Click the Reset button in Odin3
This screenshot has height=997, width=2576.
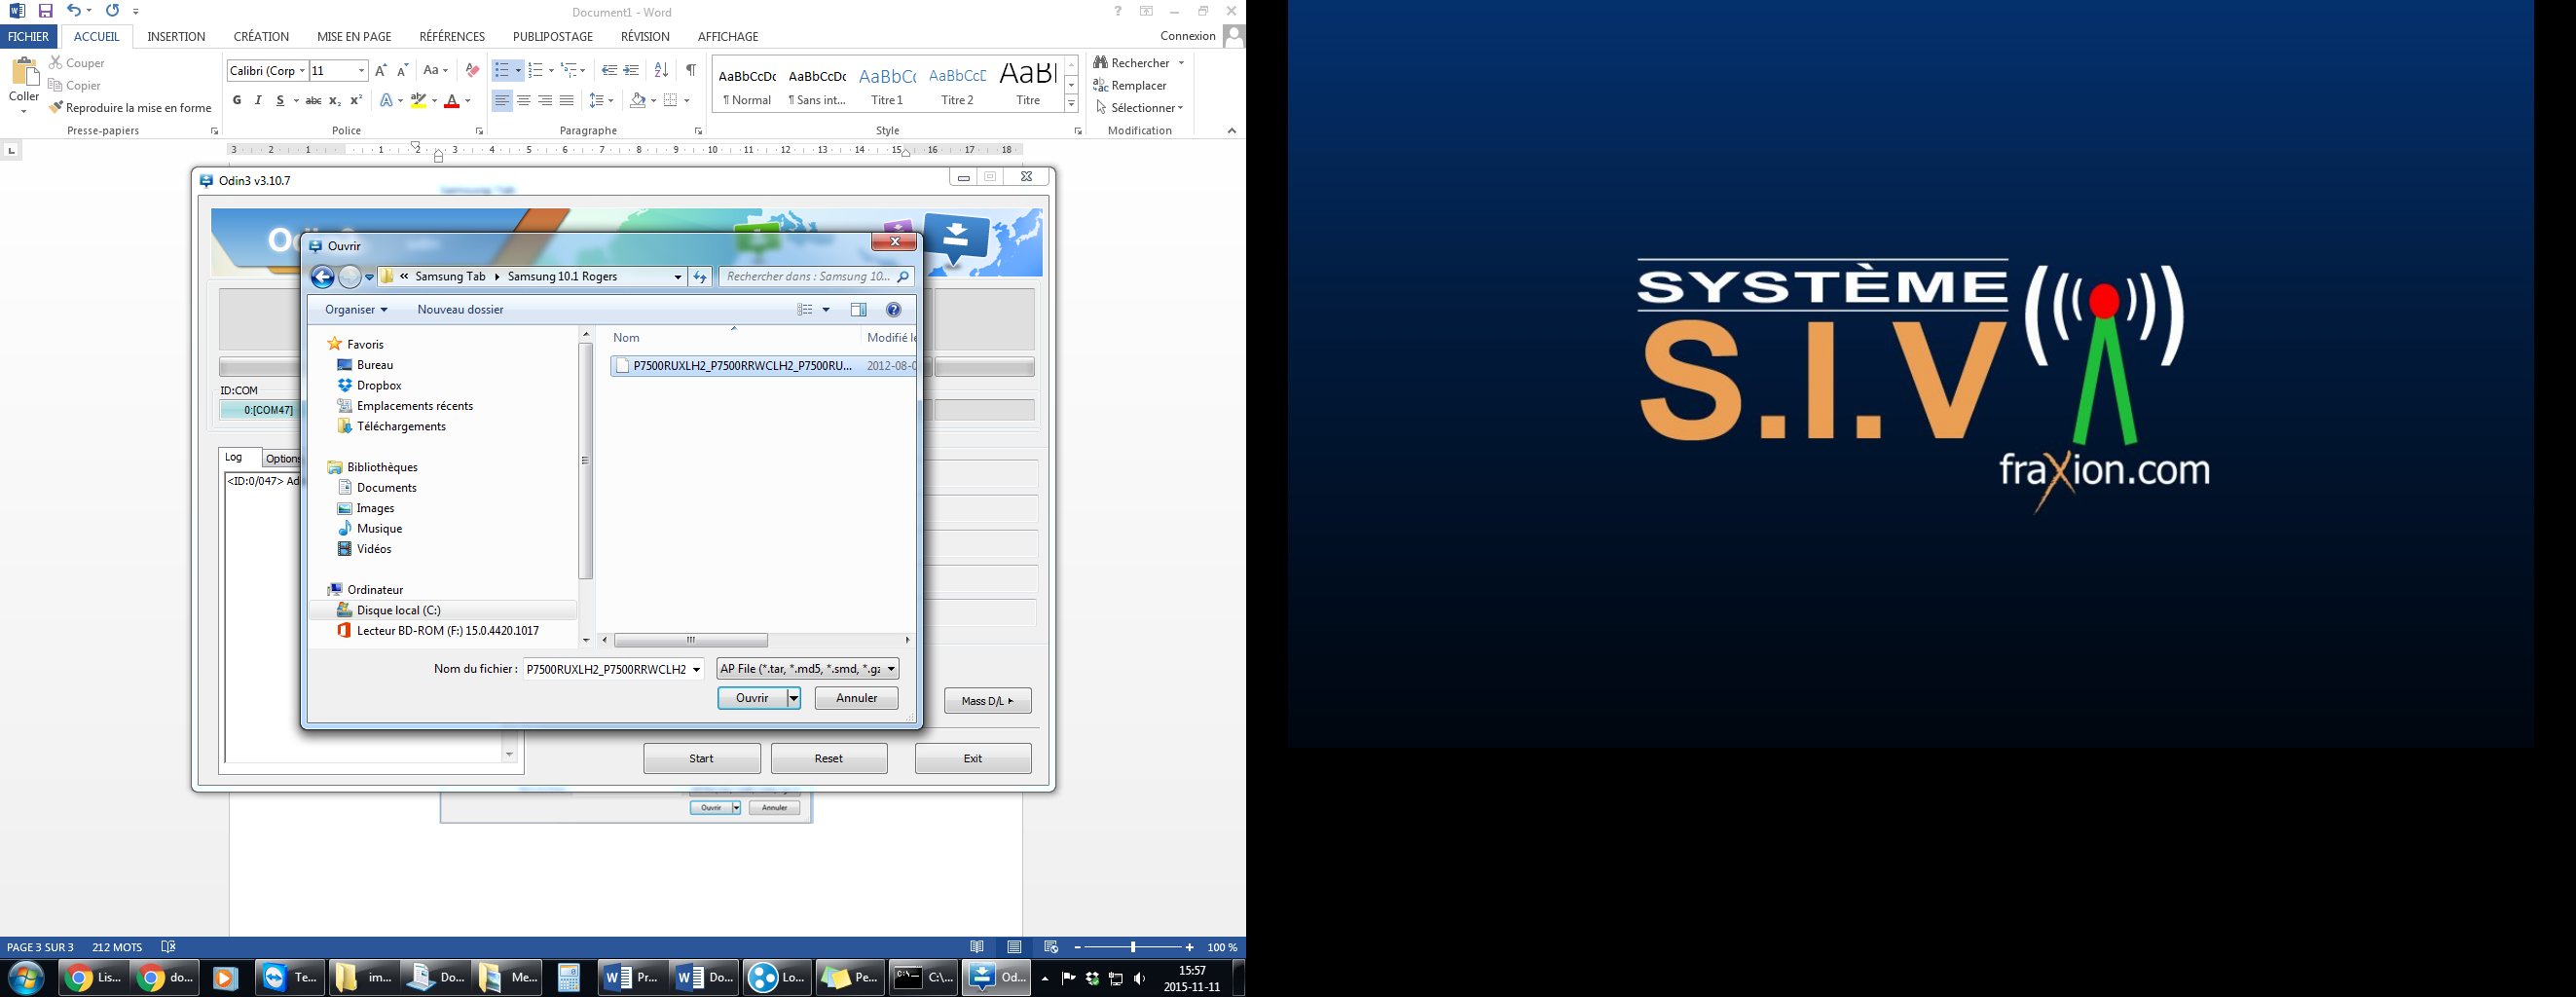point(829,759)
